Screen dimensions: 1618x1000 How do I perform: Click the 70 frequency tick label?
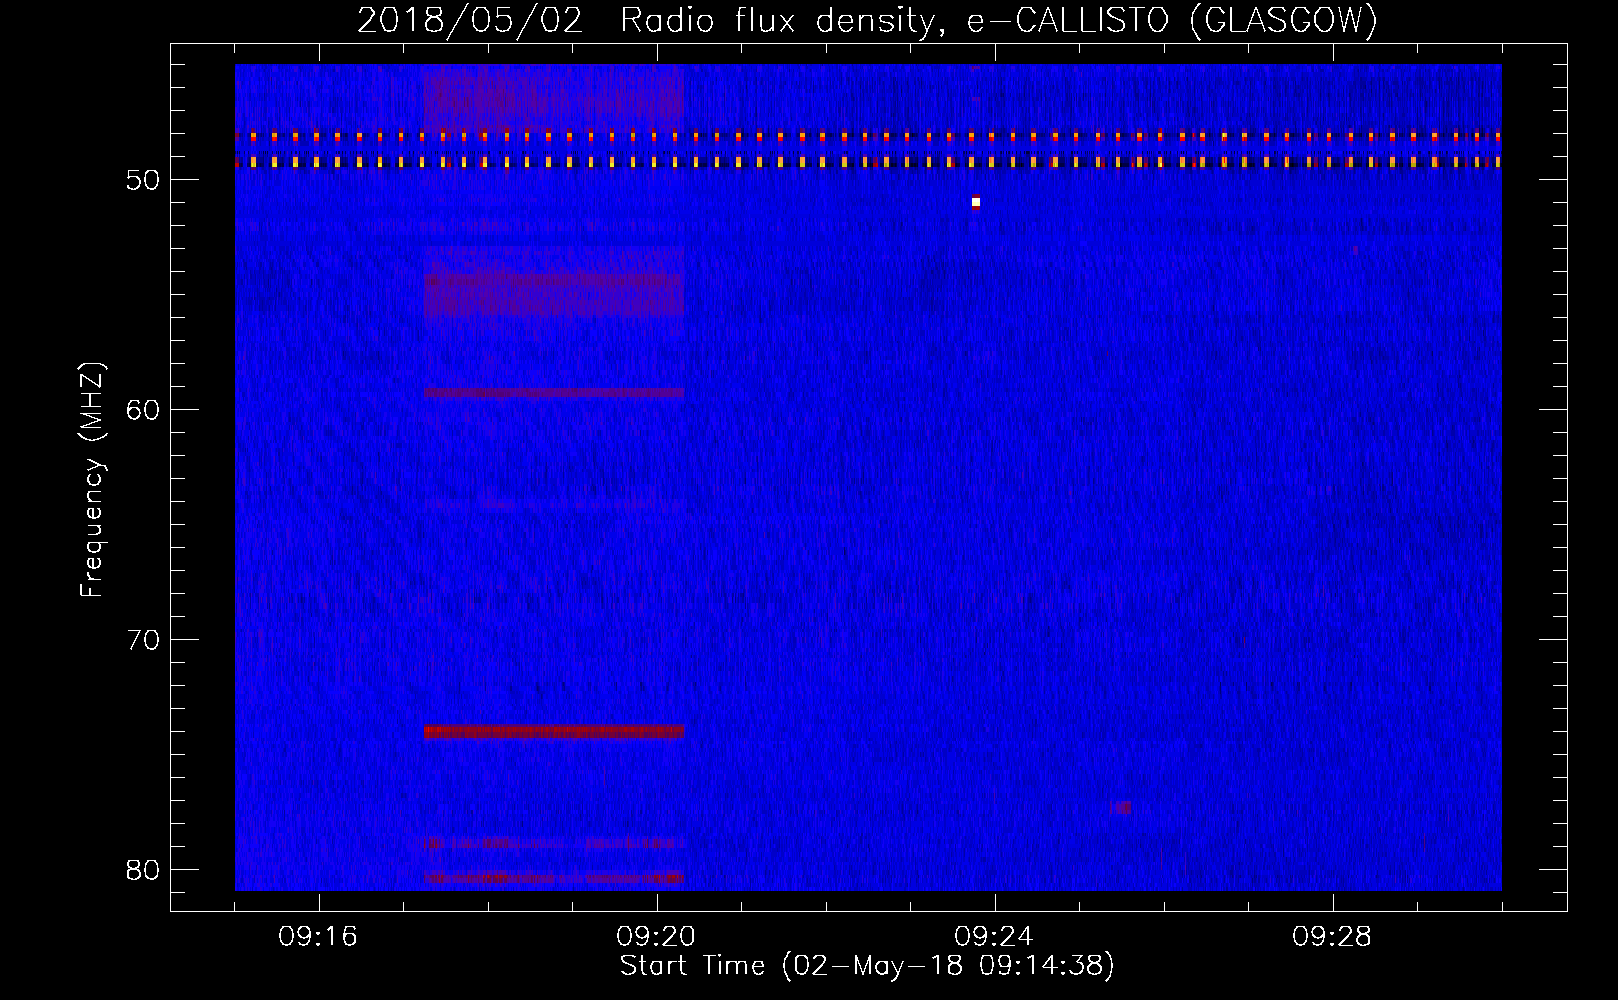pos(143,640)
